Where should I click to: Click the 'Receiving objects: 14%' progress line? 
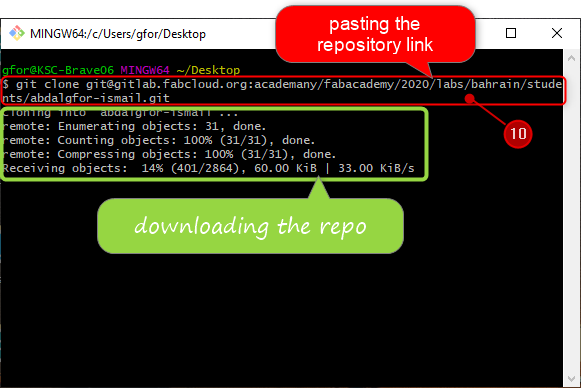coord(208,168)
